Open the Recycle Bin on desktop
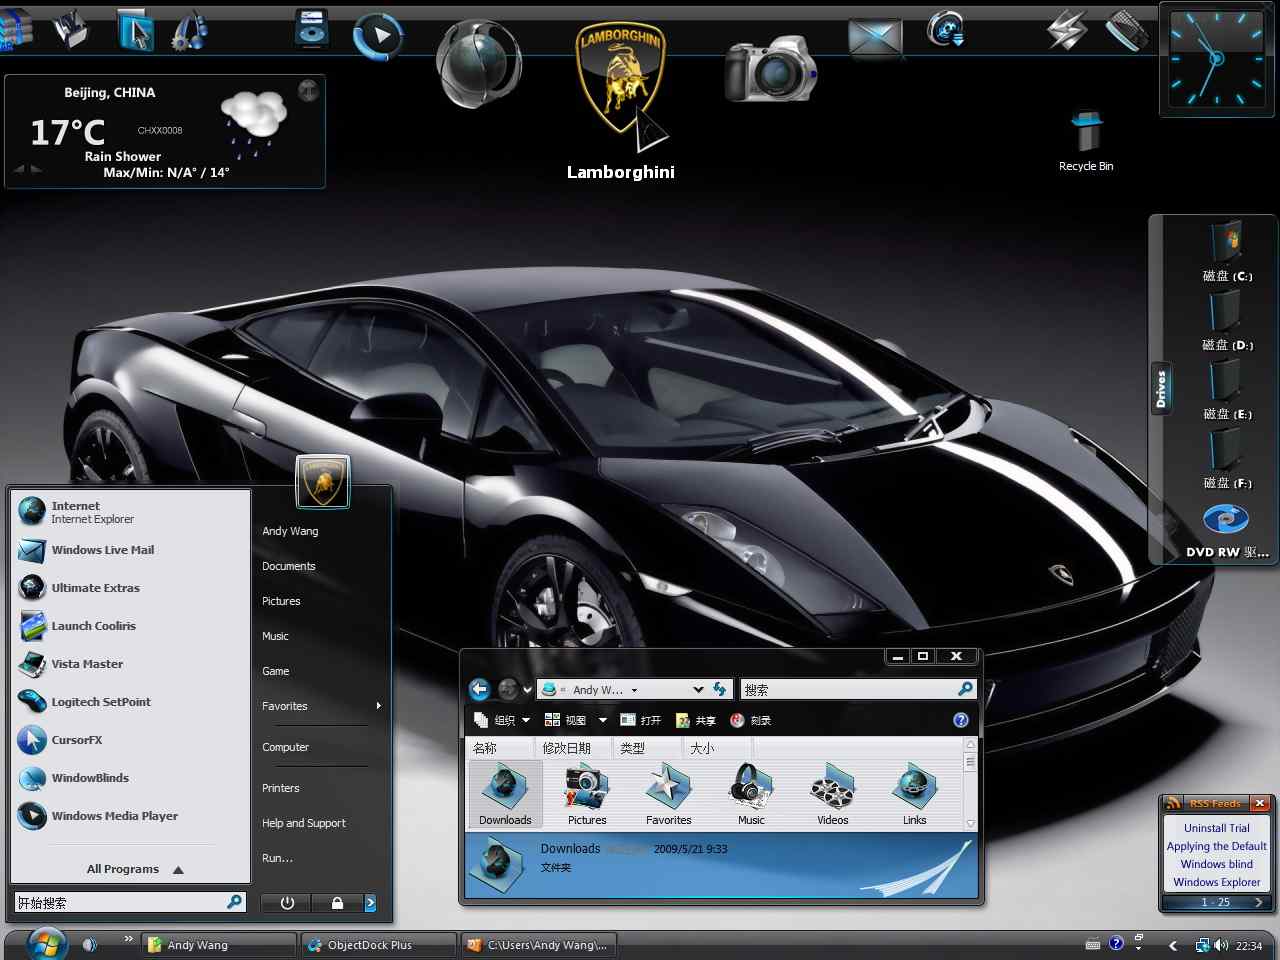The width and height of the screenshot is (1280, 960). (x=1086, y=140)
